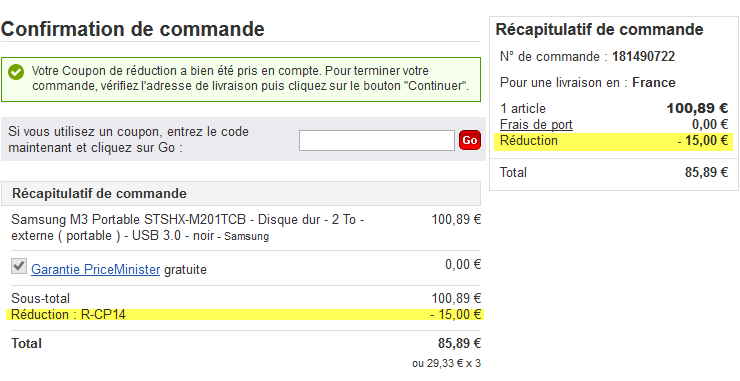Screen dimensions: 740x381
Task: Click the delivery country France text
Action: tap(654, 83)
